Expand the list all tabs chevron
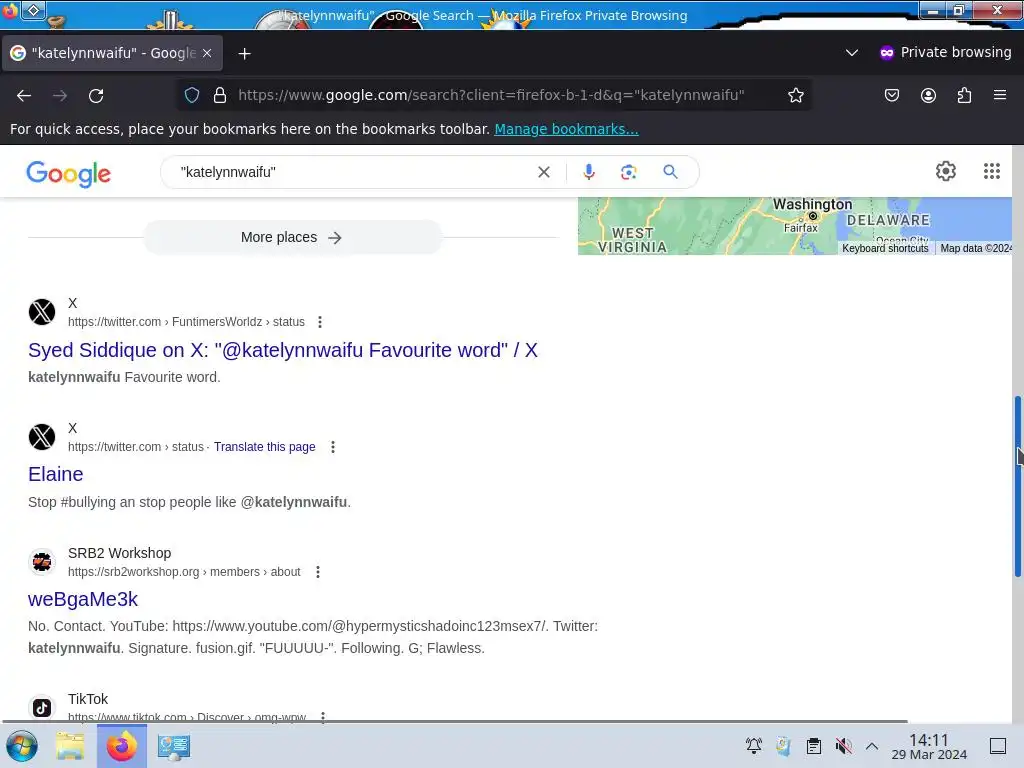The image size is (1024, 768). click(852, 53)
